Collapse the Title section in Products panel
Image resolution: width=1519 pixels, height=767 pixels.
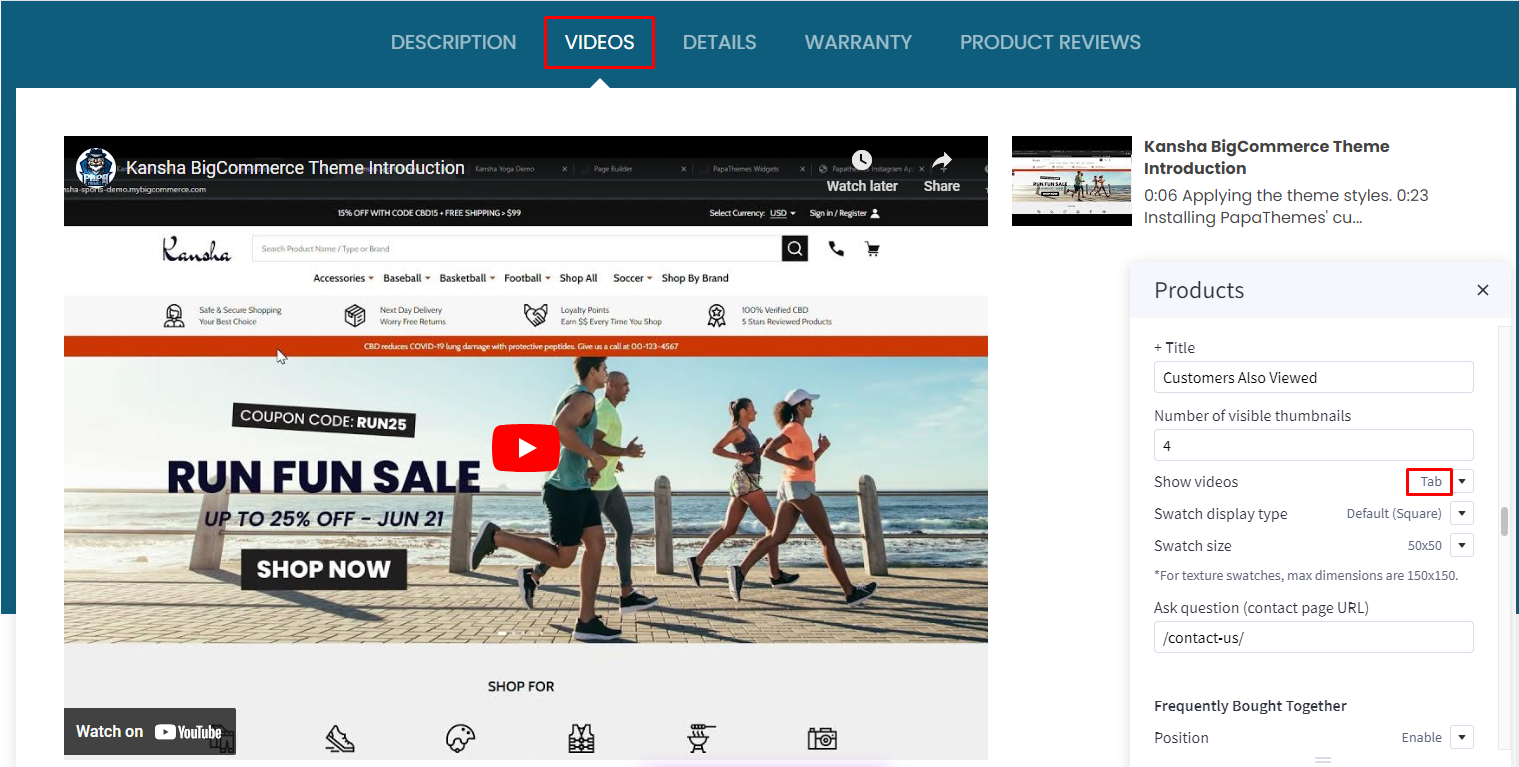pyautogui.click(x=1174, y=347)
